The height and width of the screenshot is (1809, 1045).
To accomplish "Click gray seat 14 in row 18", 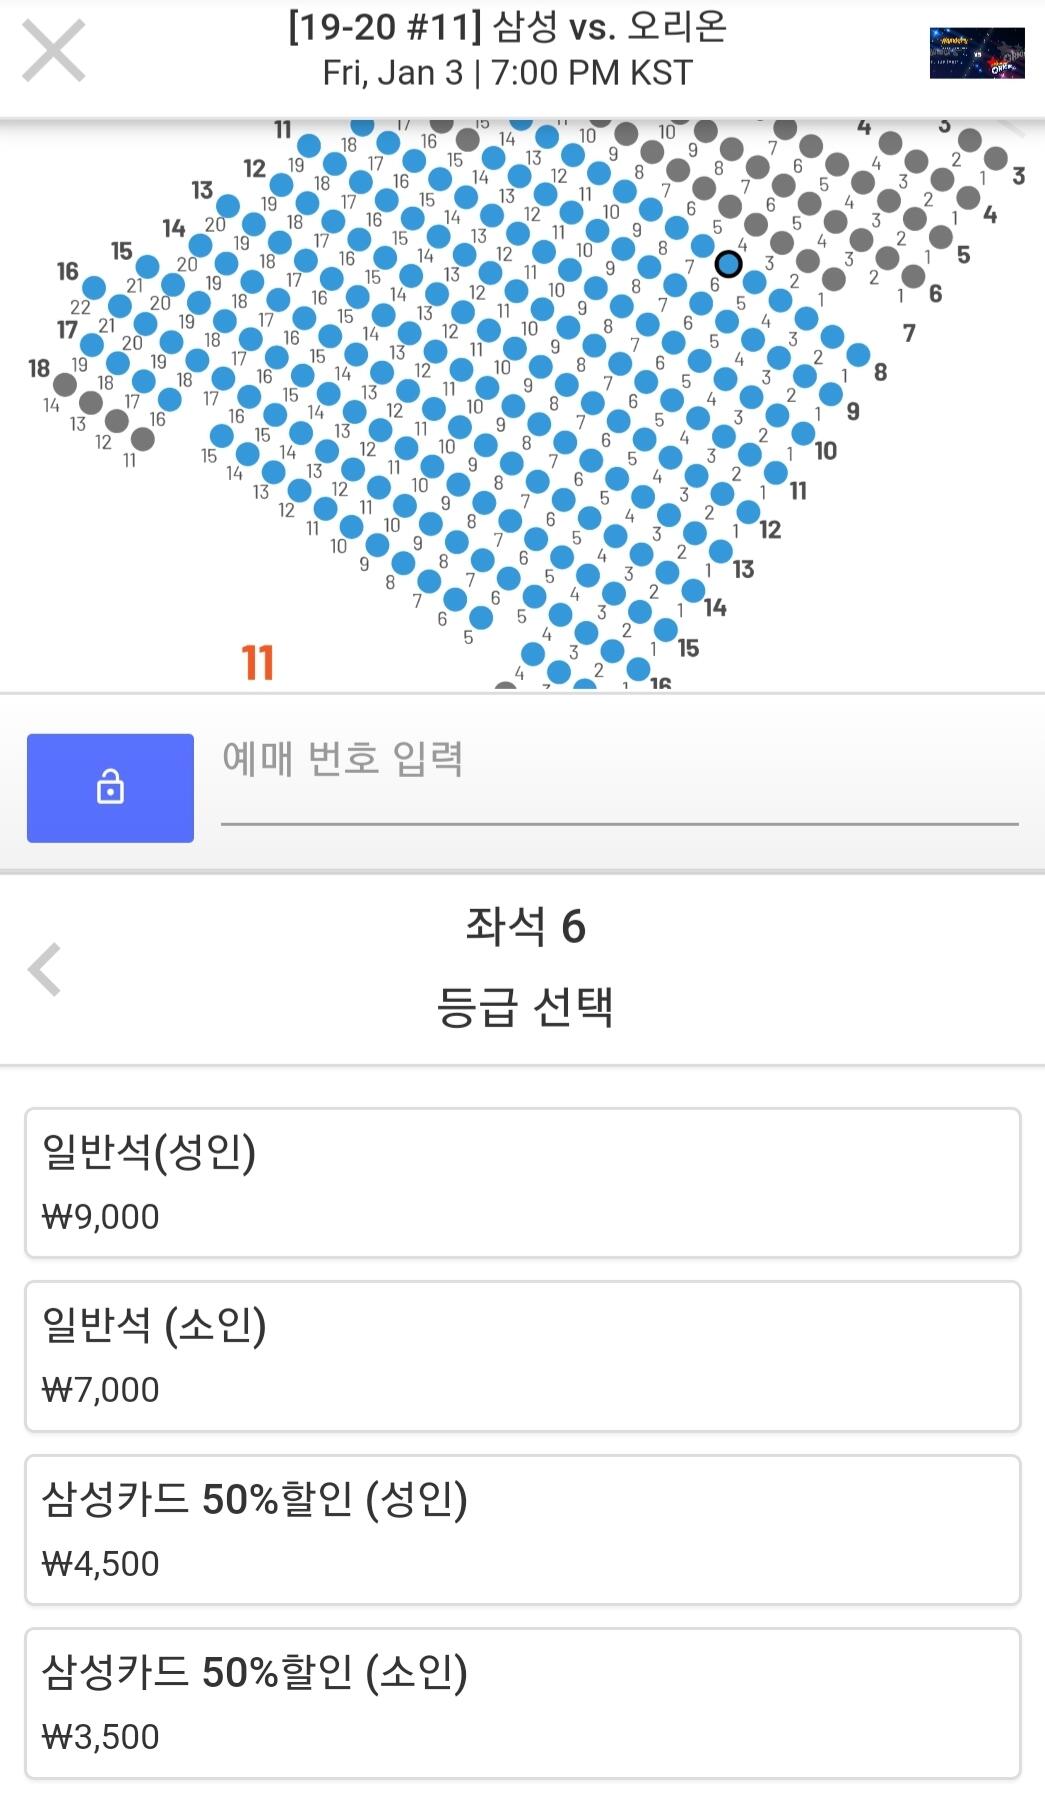I will 65,384.
